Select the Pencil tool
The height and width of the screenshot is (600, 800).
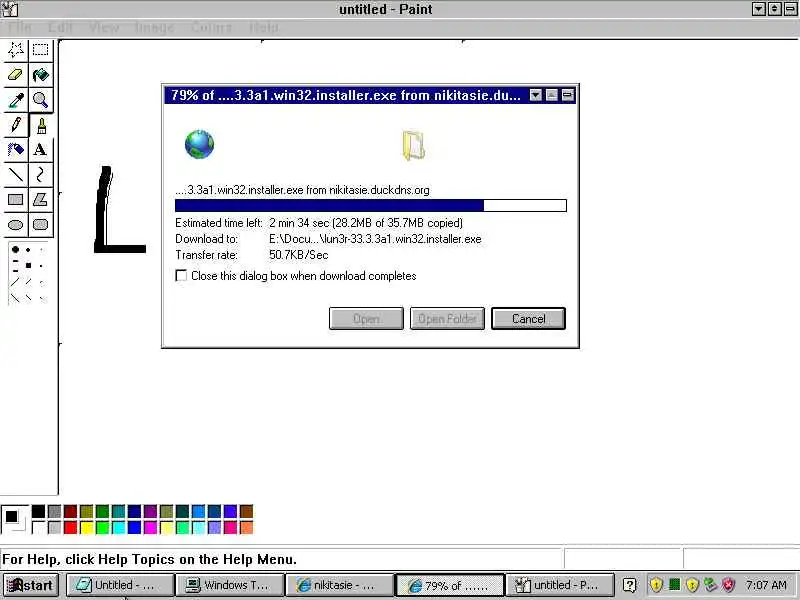tap(16, 124)
